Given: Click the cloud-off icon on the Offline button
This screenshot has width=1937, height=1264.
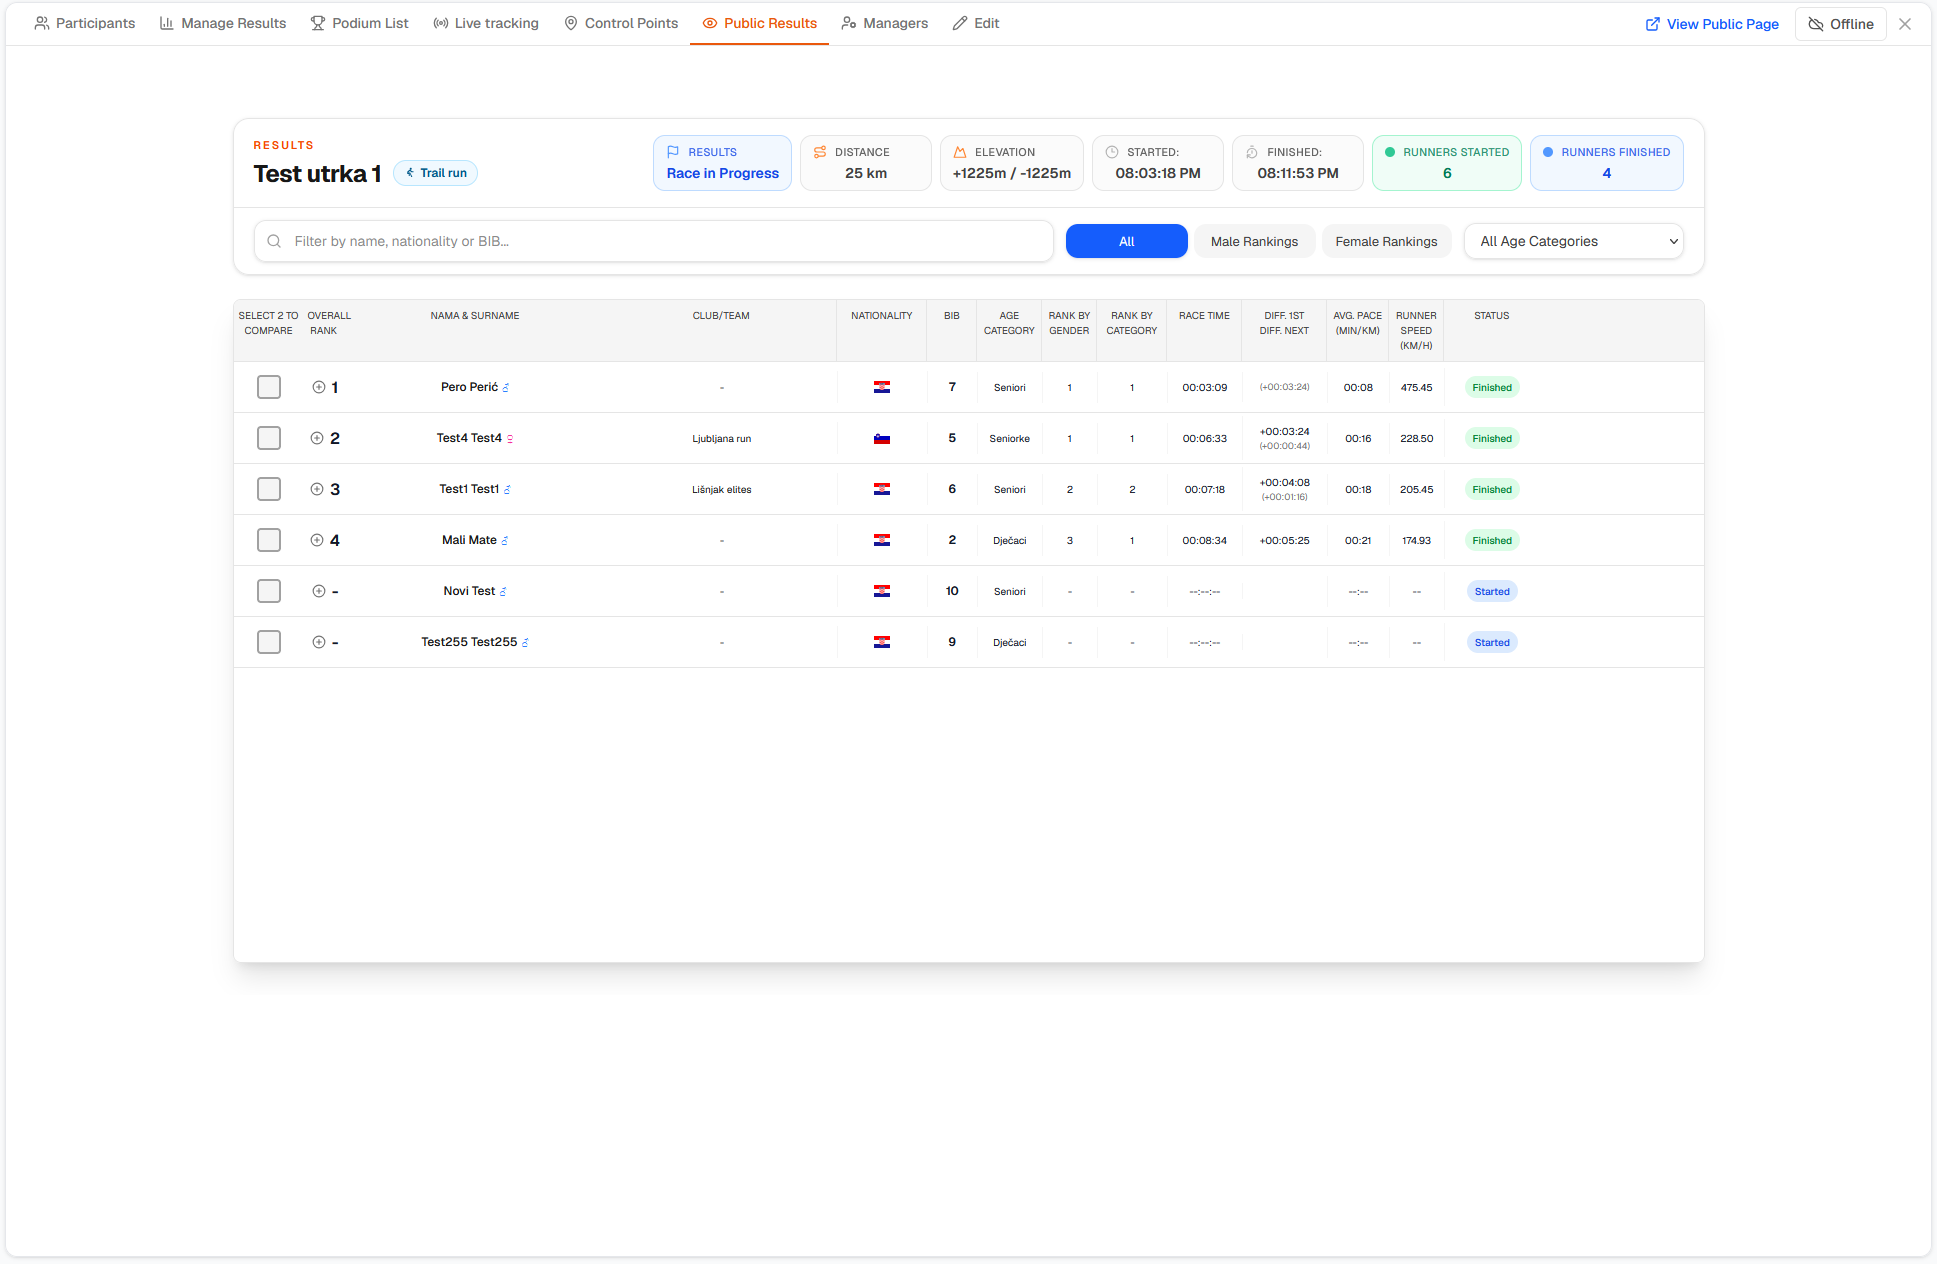Looking at the screenshot, I should 1816,24.
